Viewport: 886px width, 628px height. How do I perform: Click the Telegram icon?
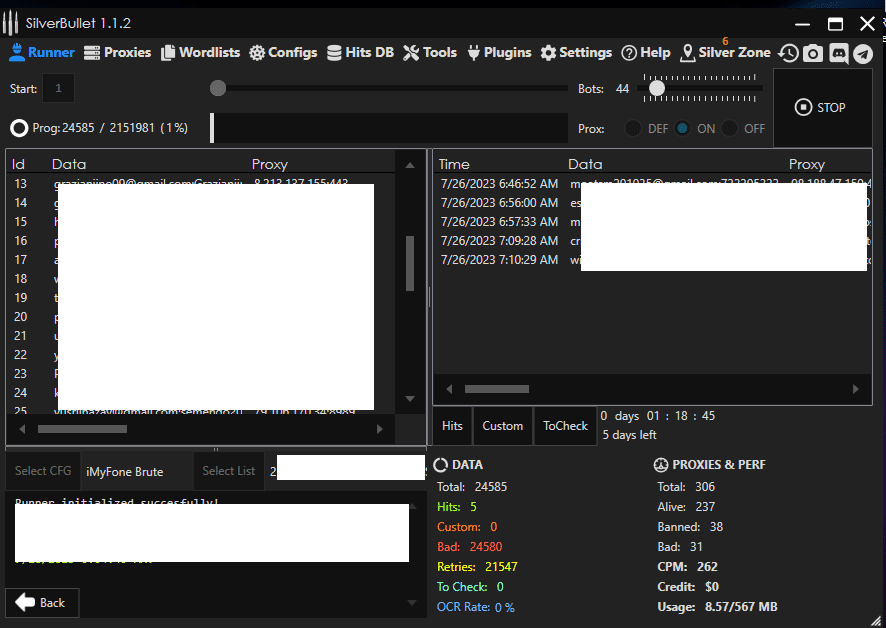pos(862,54)
